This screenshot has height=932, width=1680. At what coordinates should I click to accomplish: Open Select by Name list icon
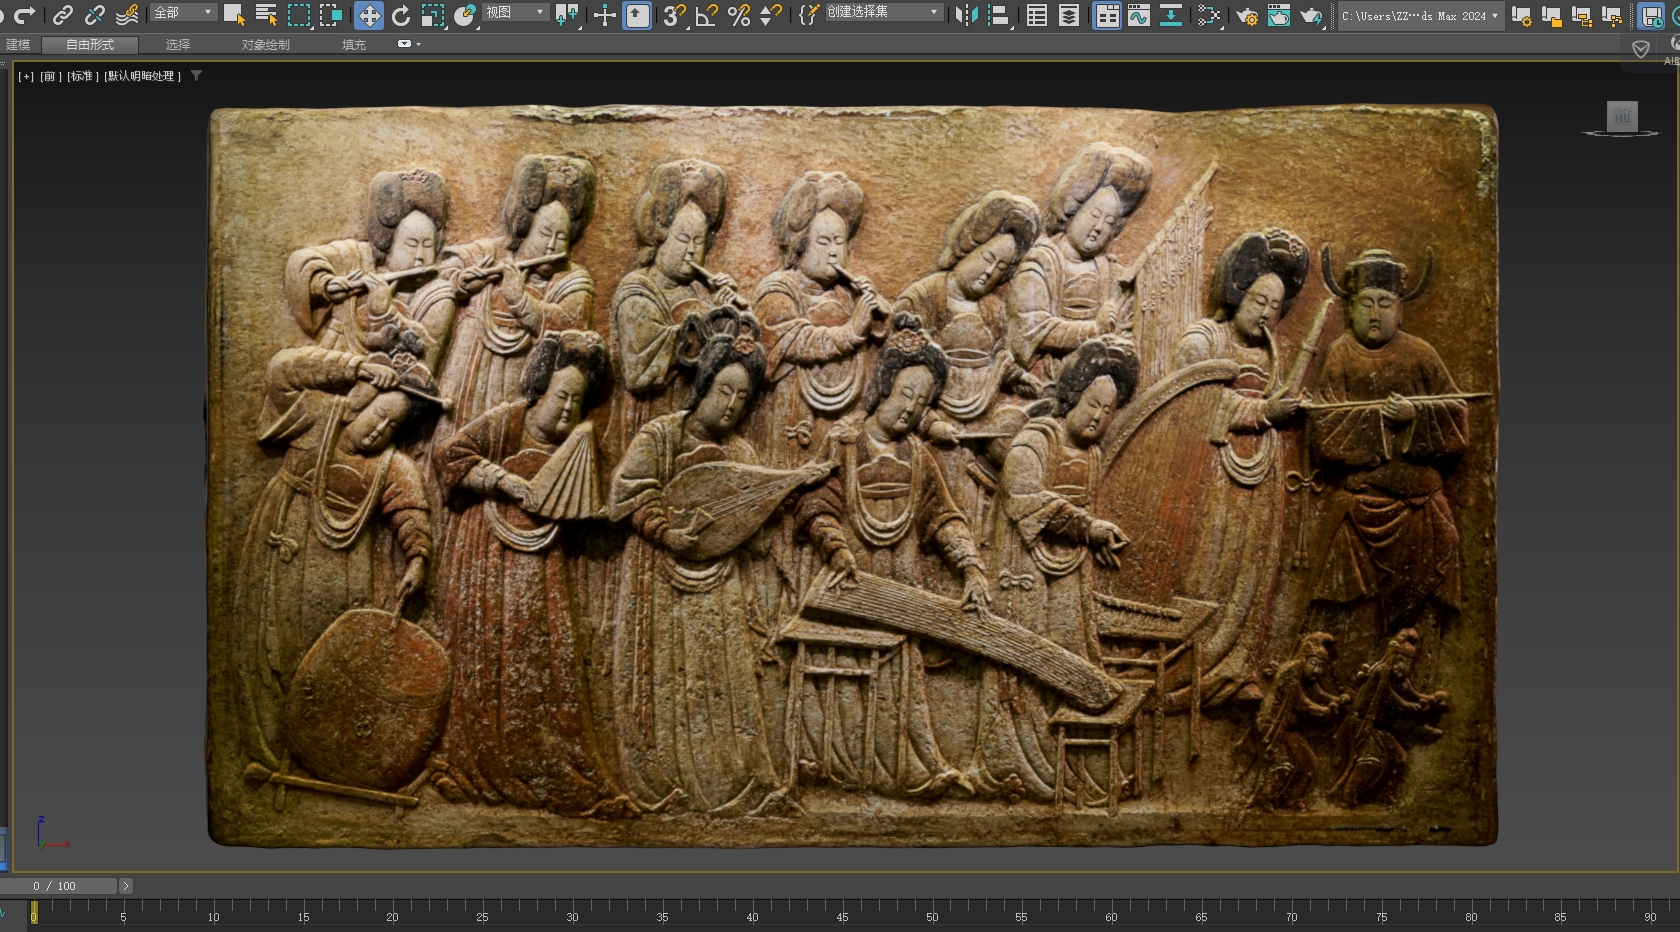(x=265, y=15)
